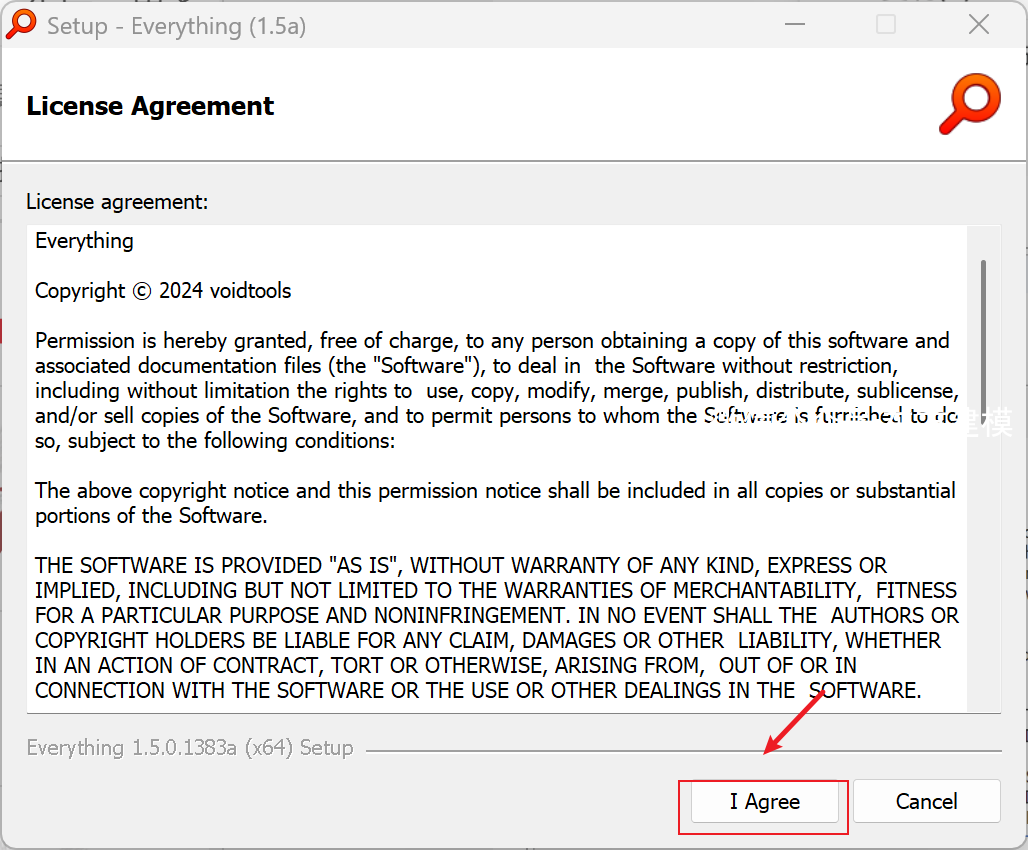Image resolution: width=1028 pixels, height=850 pixels.
Task: Click the 'License Agreement' heading
Action: coord(150,106)
